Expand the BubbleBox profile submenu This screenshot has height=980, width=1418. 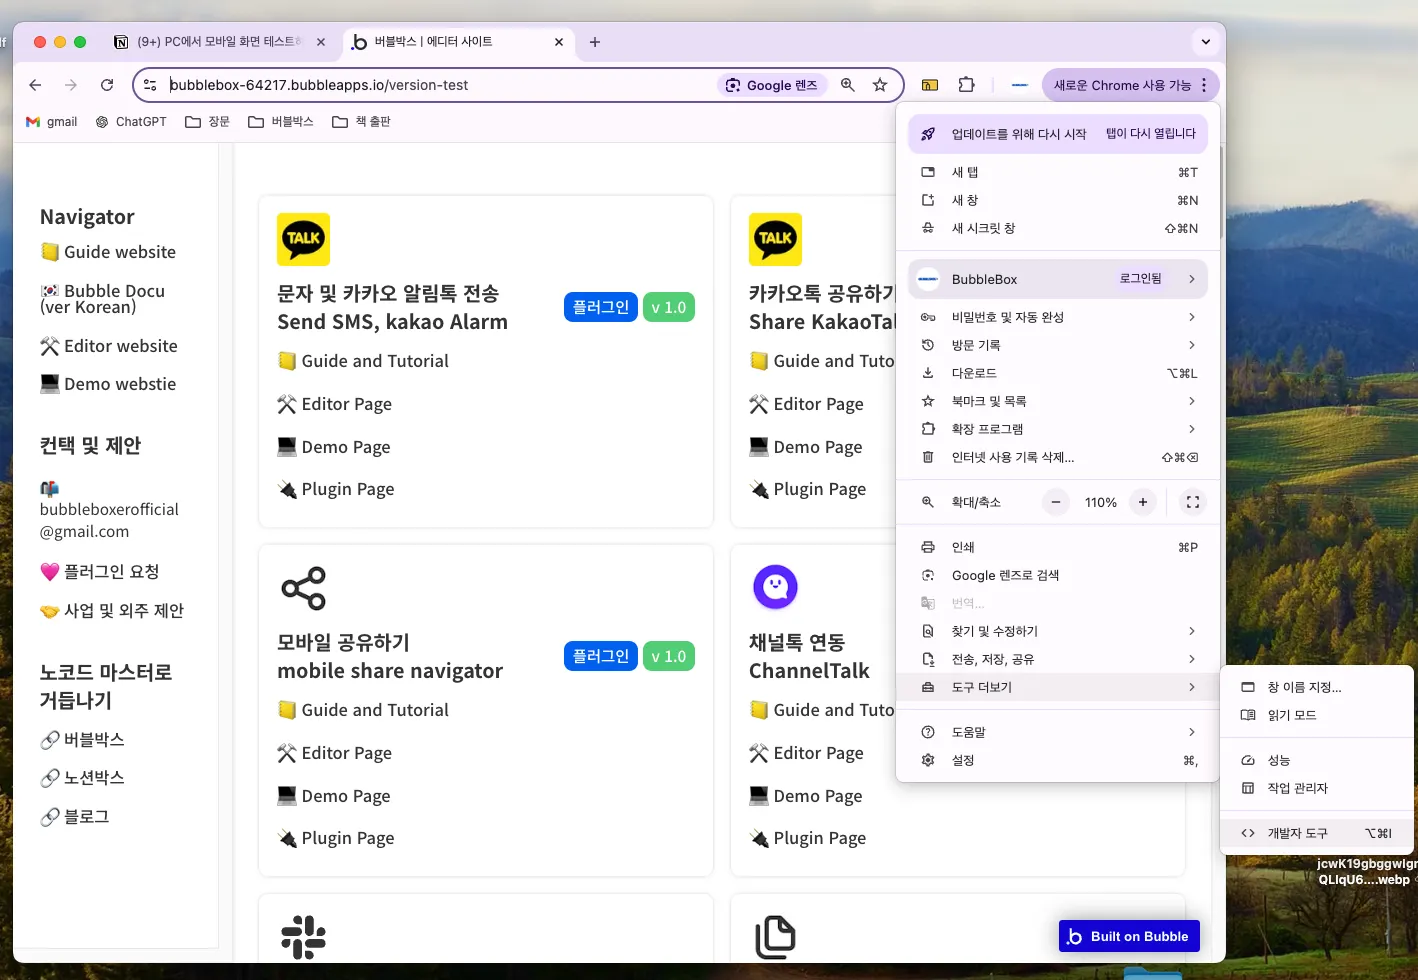point(1058,279)
